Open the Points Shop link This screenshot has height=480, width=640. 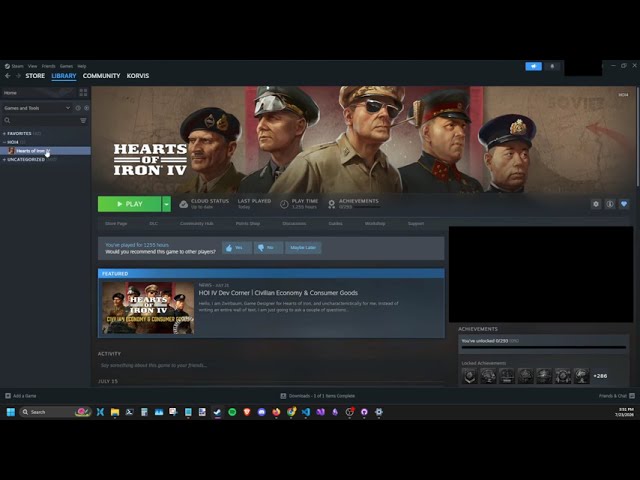pyautogui.click(x=248, y=224)
